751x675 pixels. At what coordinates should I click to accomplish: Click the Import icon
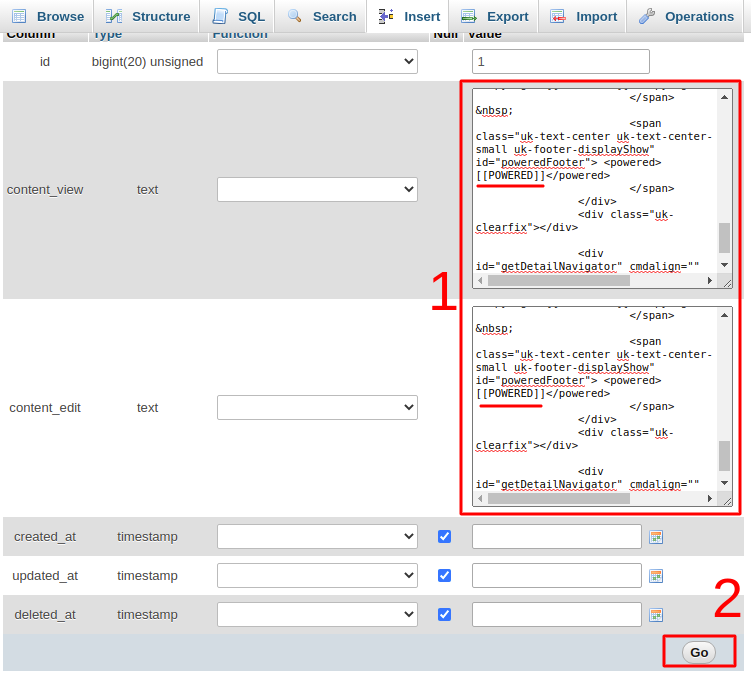(558, 16)
